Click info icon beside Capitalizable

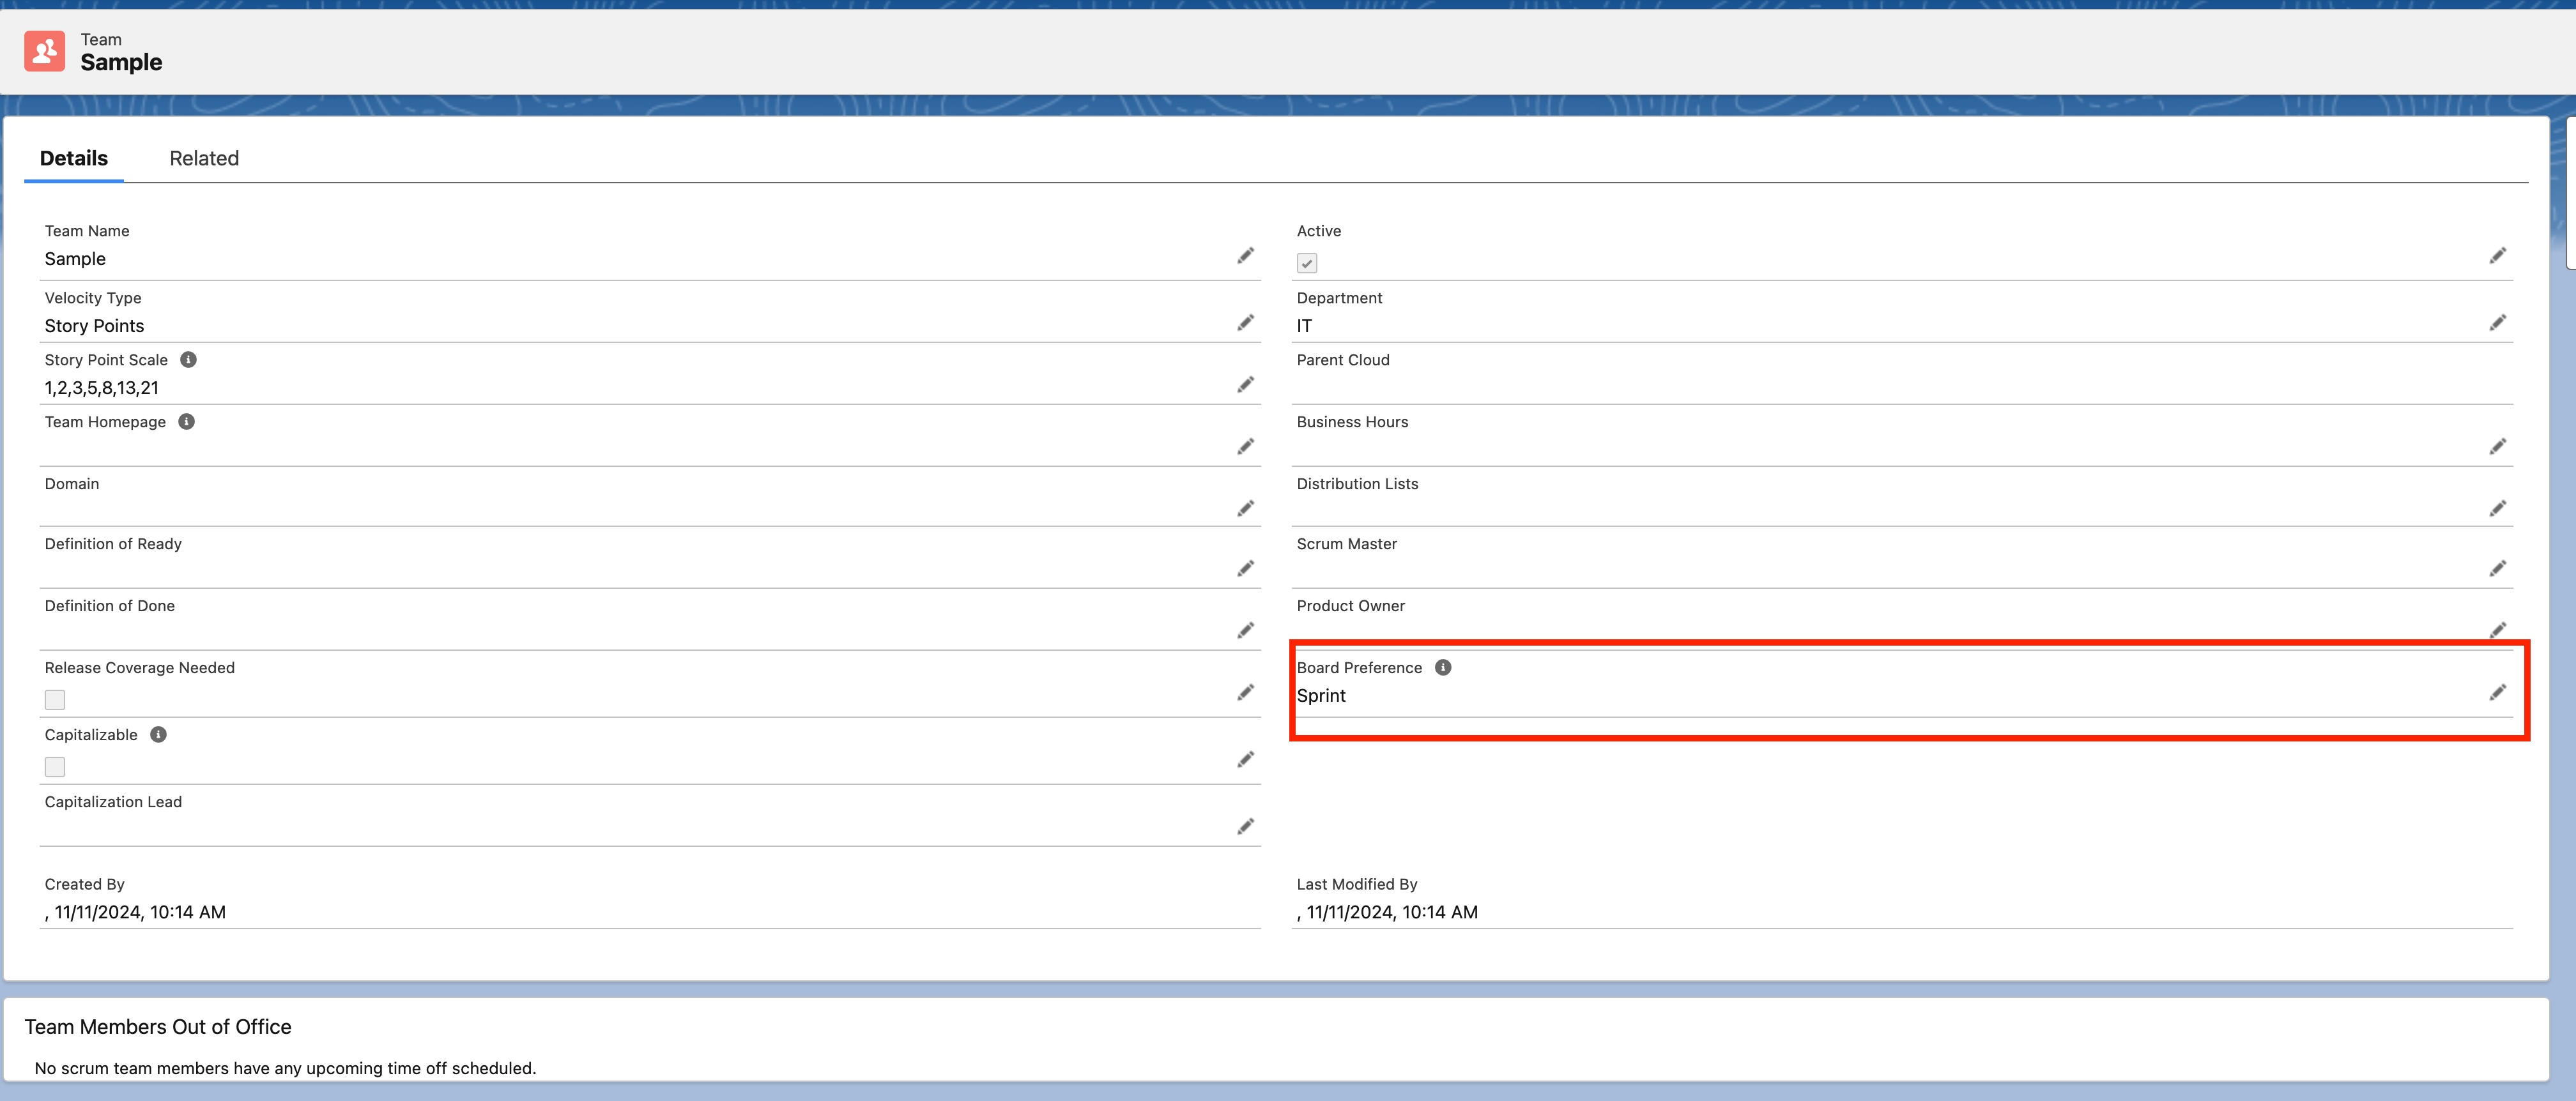click(x=158, y=735)
